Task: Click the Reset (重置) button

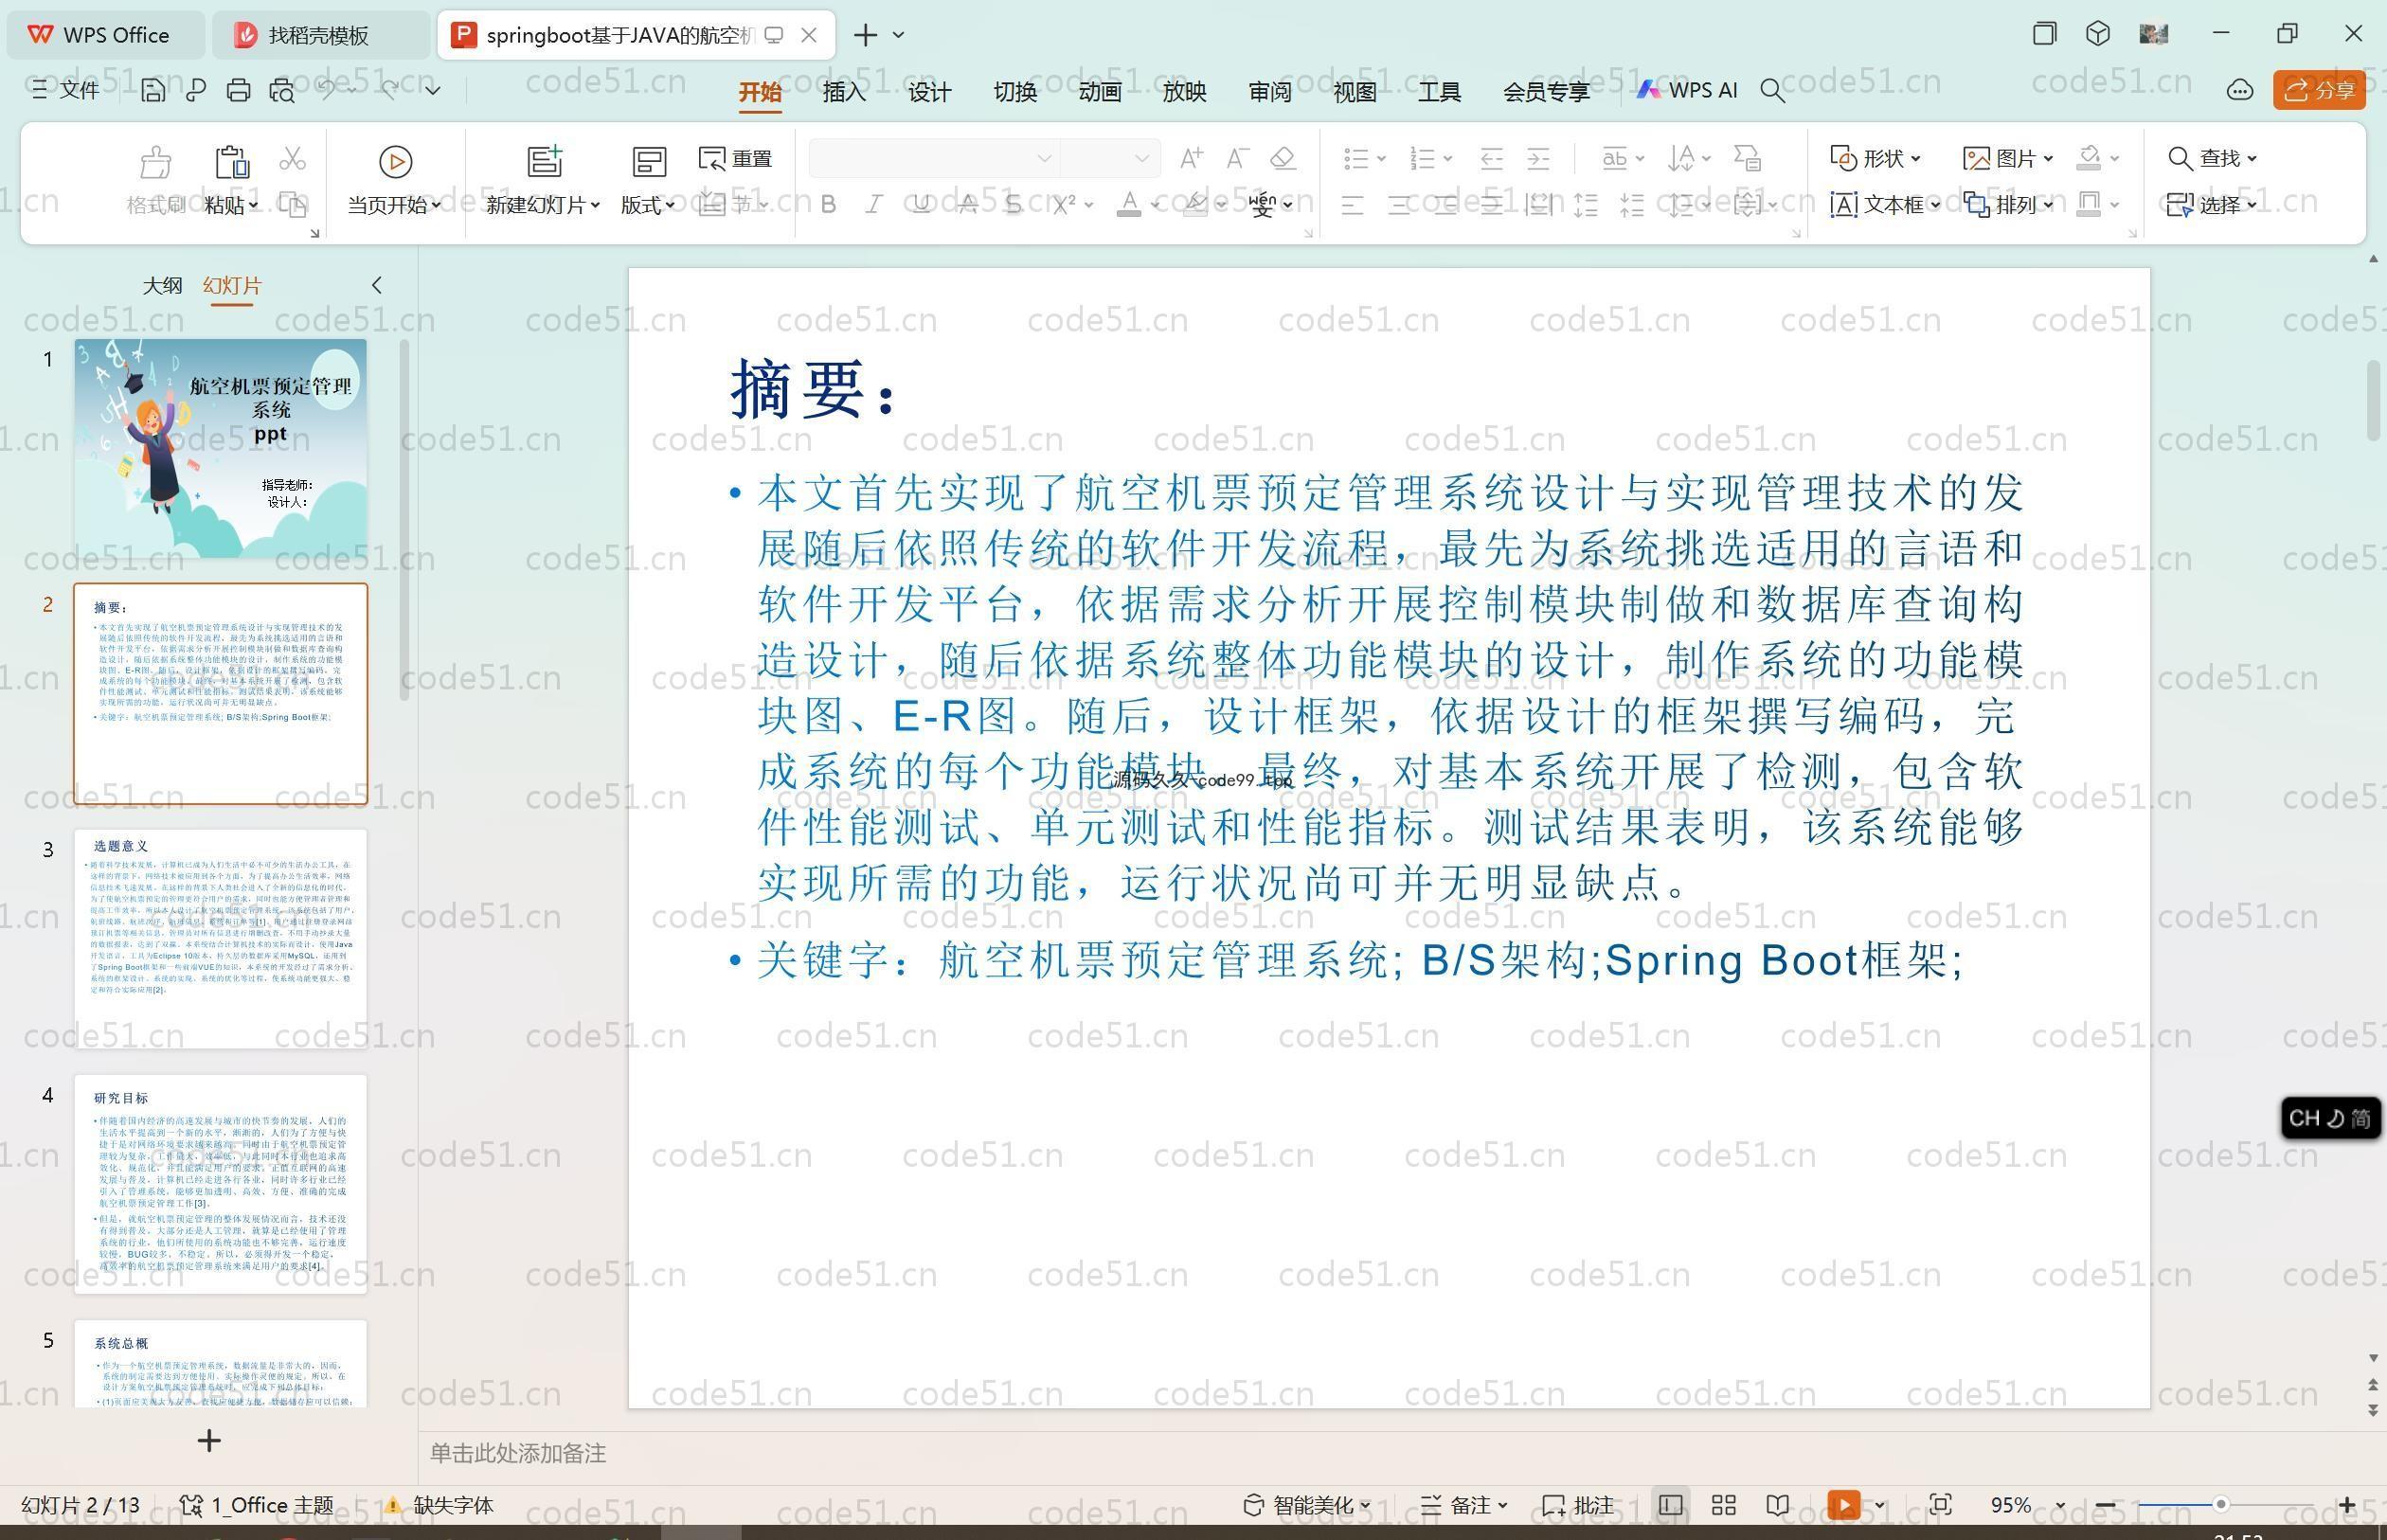Action: click(x=736, y=158)
